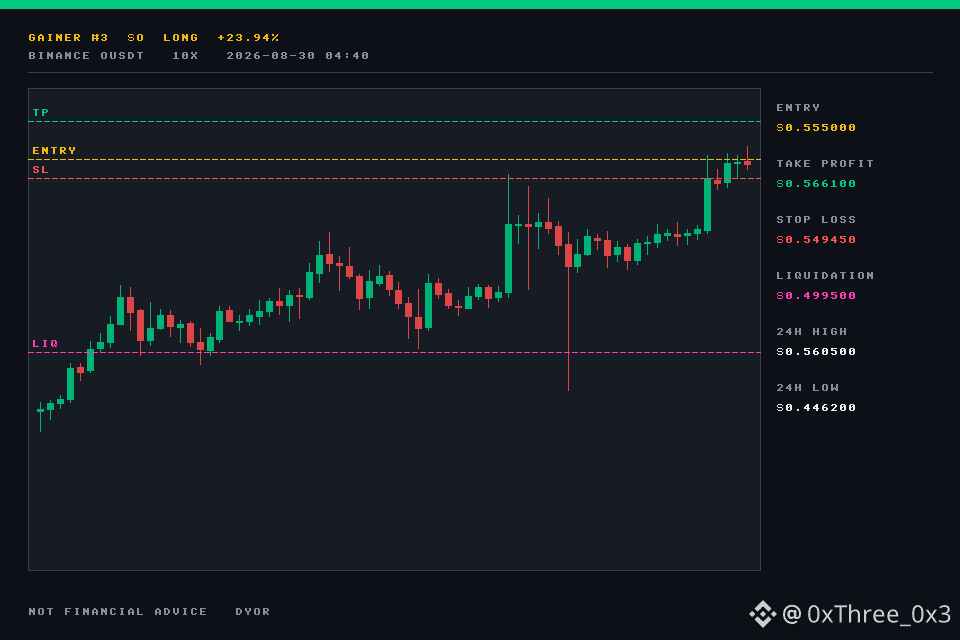The height and width of the screenshot is (640, 960).
Task: Click the 24H HIGH heading
Action: click(812, 331)
